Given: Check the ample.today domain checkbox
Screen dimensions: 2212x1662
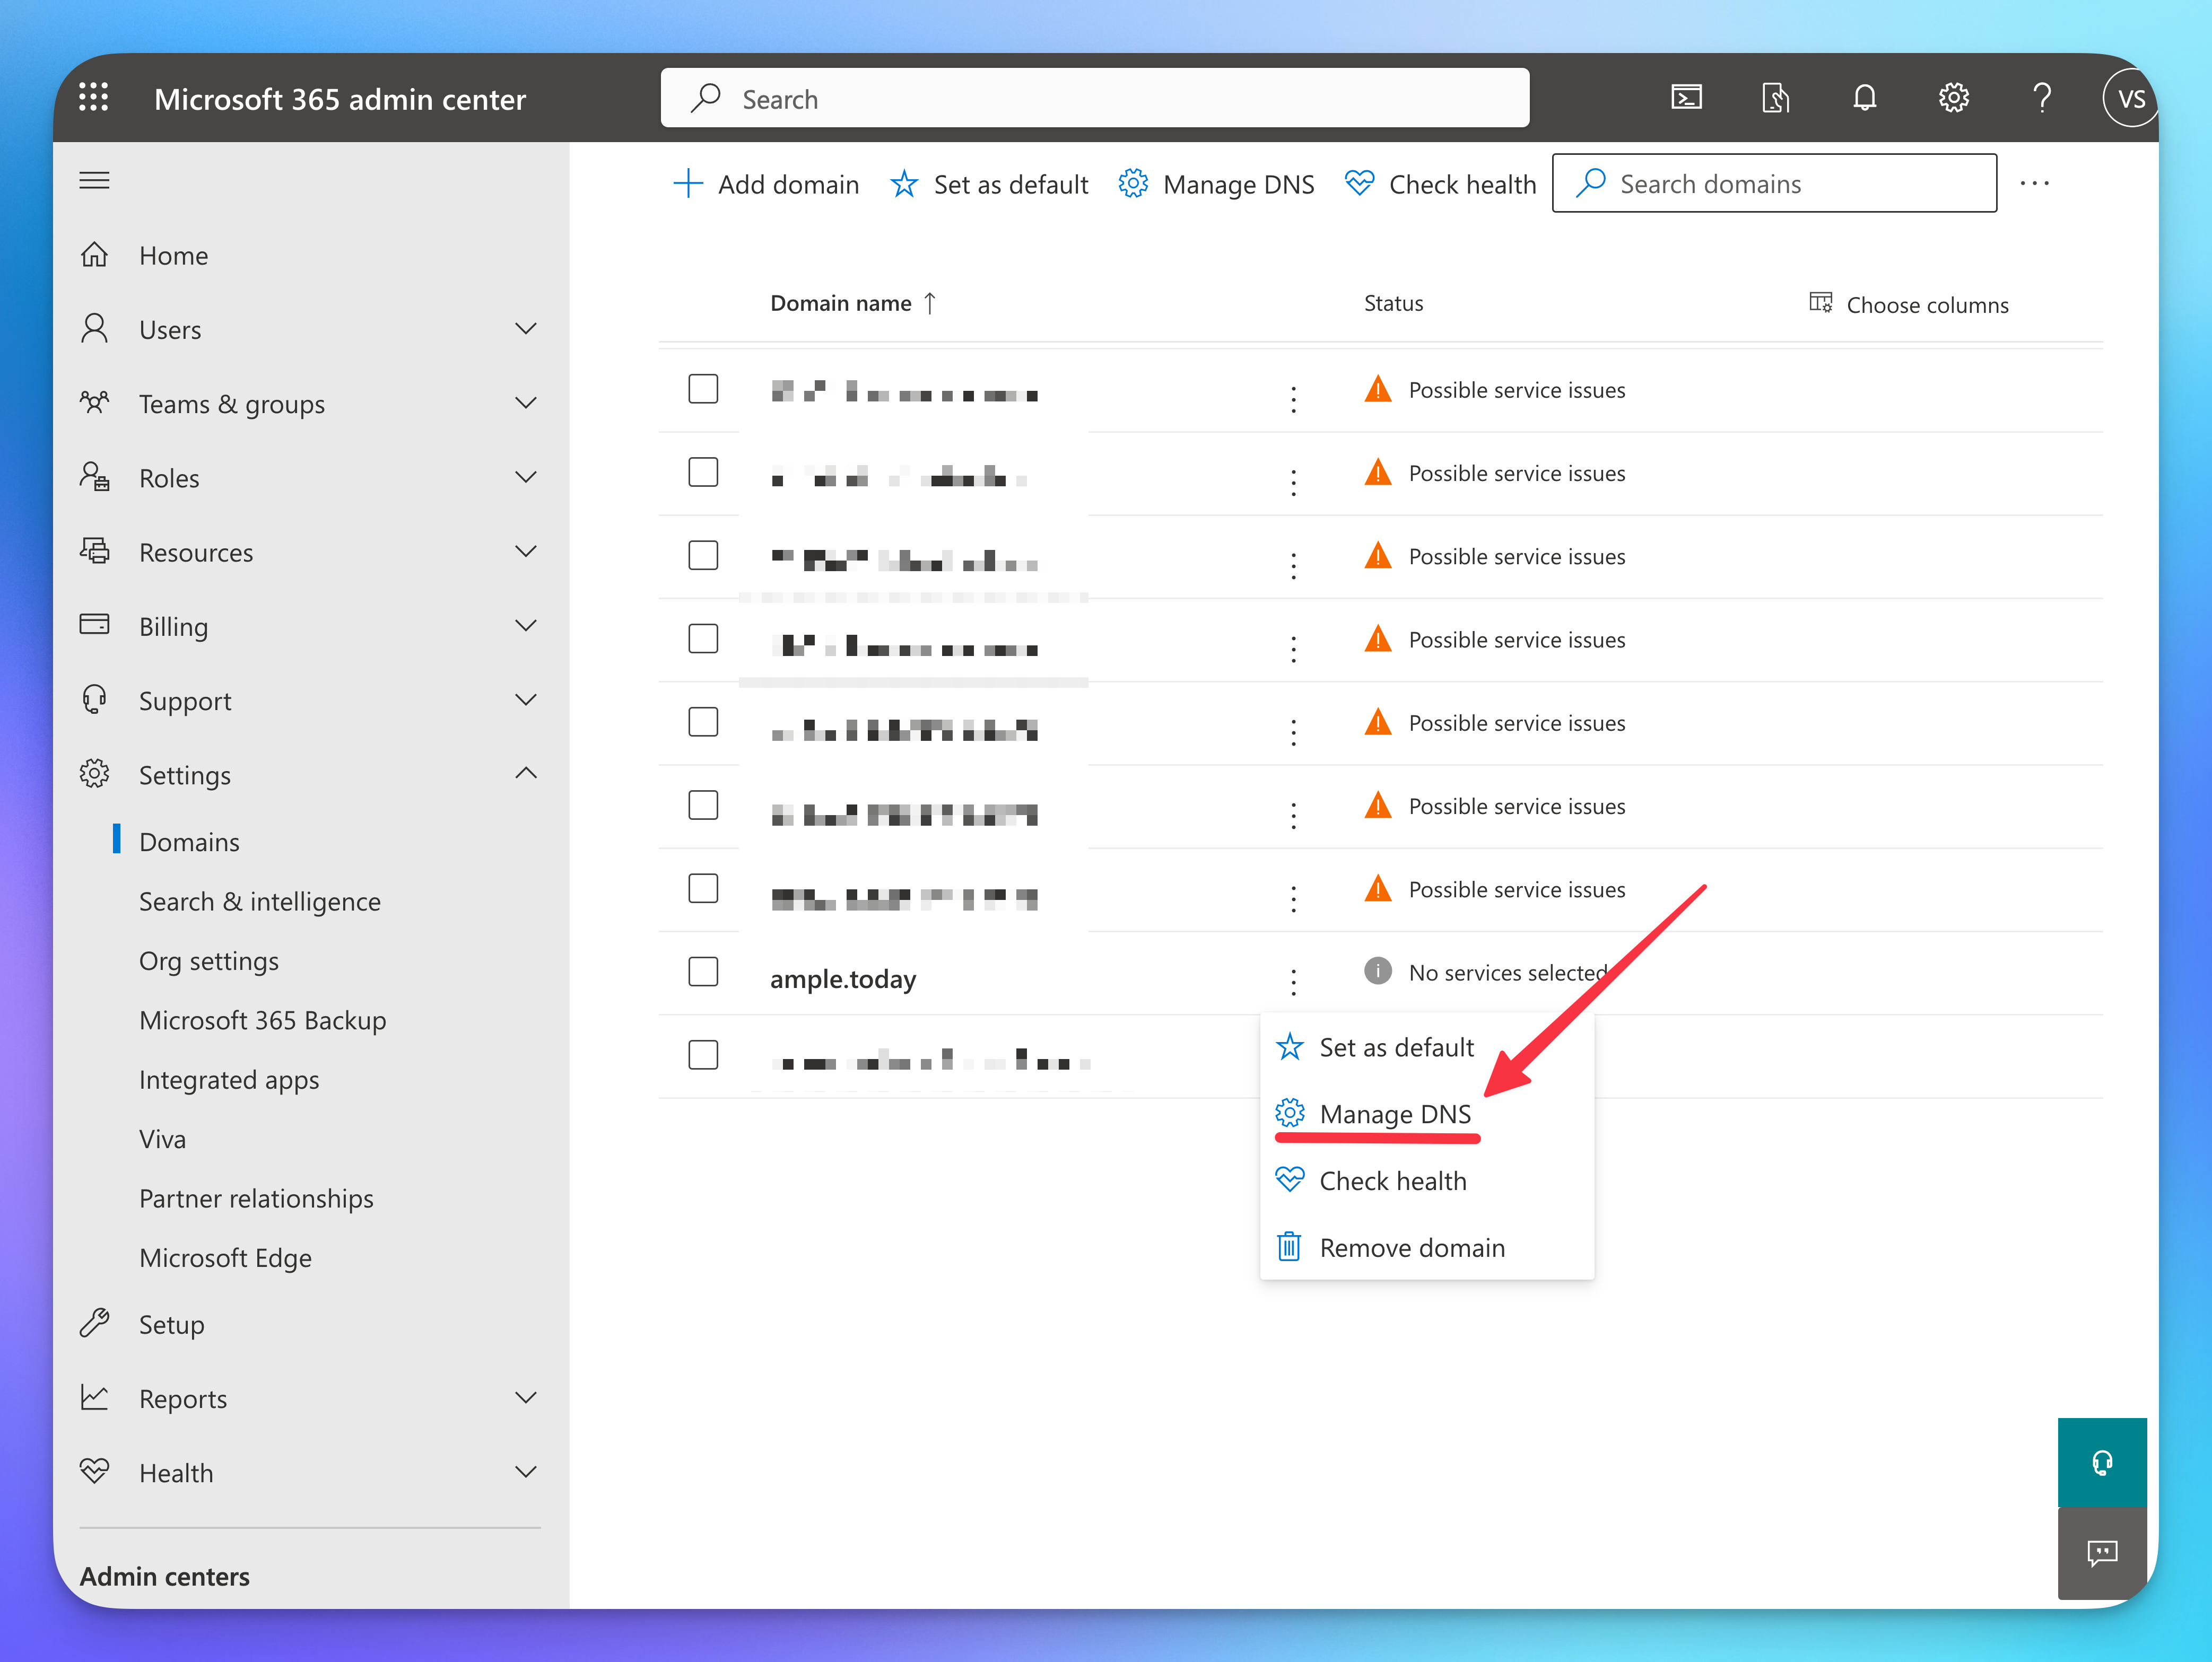Looking at the screenshot, I should pos(703,971).
